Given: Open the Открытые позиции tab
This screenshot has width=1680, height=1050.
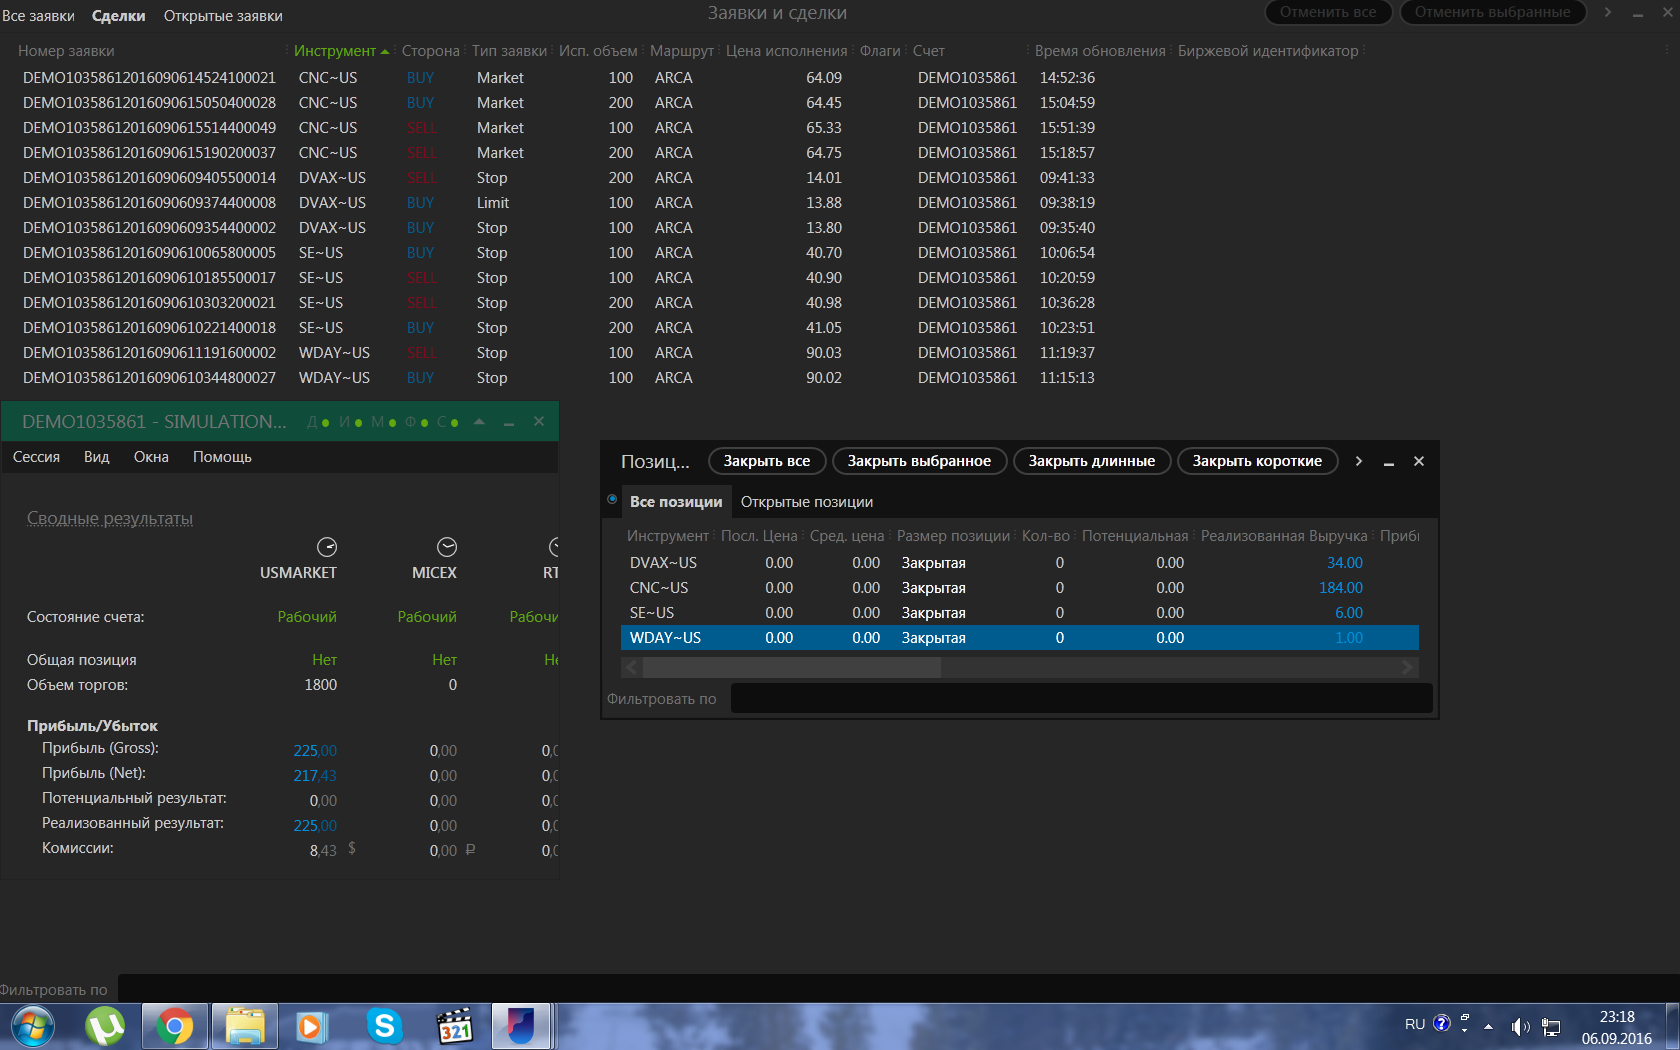Looking at the screenshot, I should tap(807, 502).
